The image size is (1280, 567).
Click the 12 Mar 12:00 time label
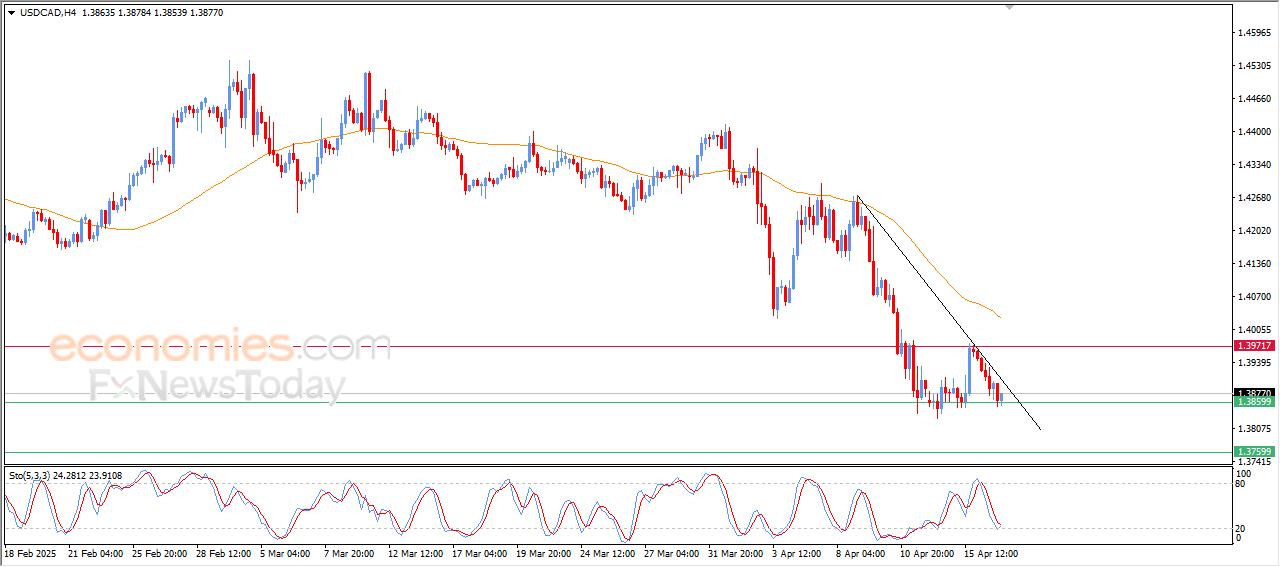[416, 553]
